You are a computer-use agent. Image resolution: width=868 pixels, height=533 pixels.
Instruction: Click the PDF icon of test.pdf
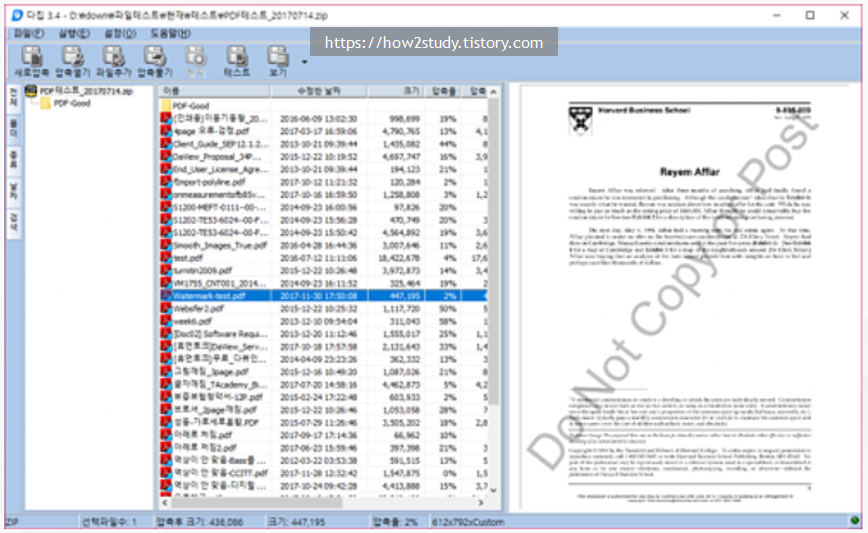click(x=166, y=258)
